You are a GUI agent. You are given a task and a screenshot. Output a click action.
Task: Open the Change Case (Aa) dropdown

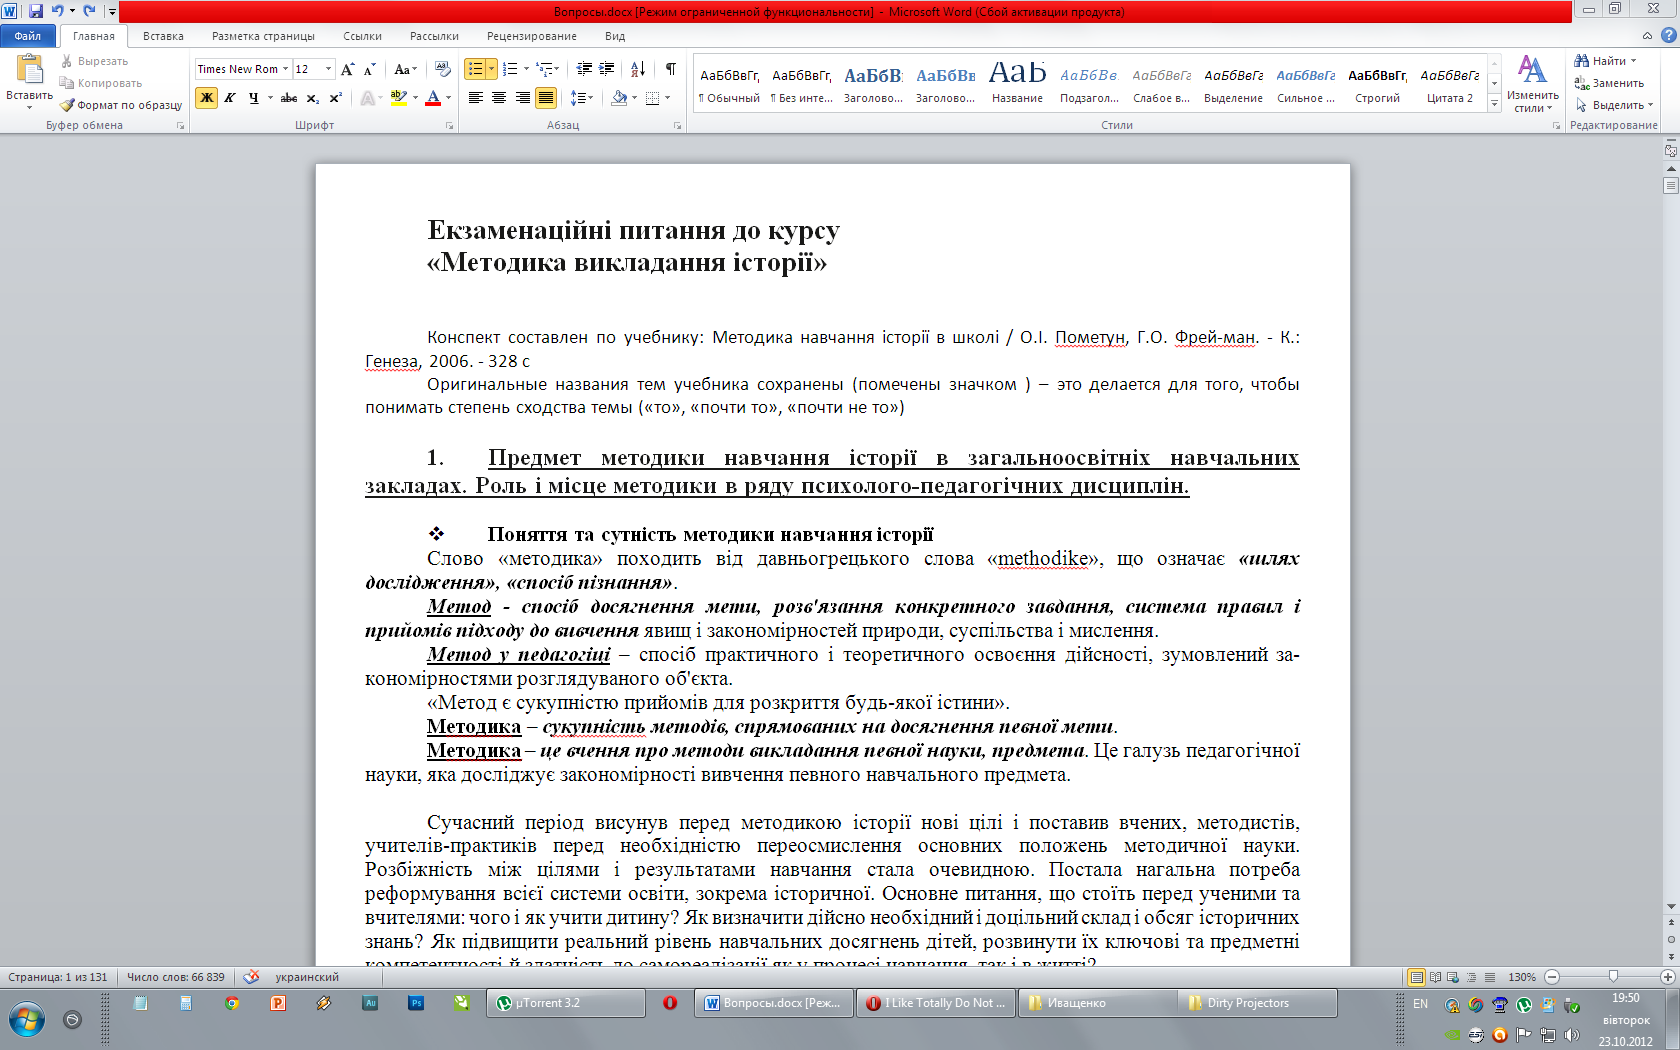405,69
